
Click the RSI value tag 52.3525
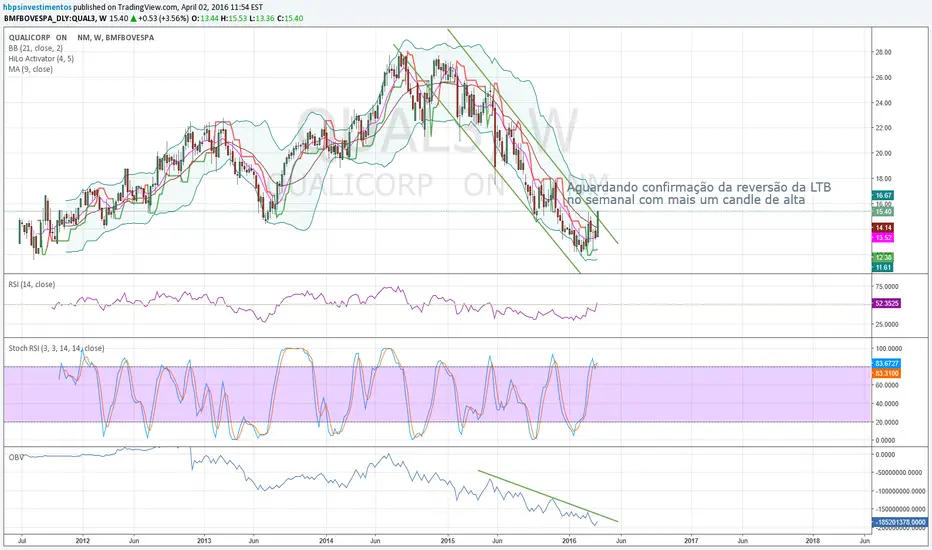click(887, 303)
